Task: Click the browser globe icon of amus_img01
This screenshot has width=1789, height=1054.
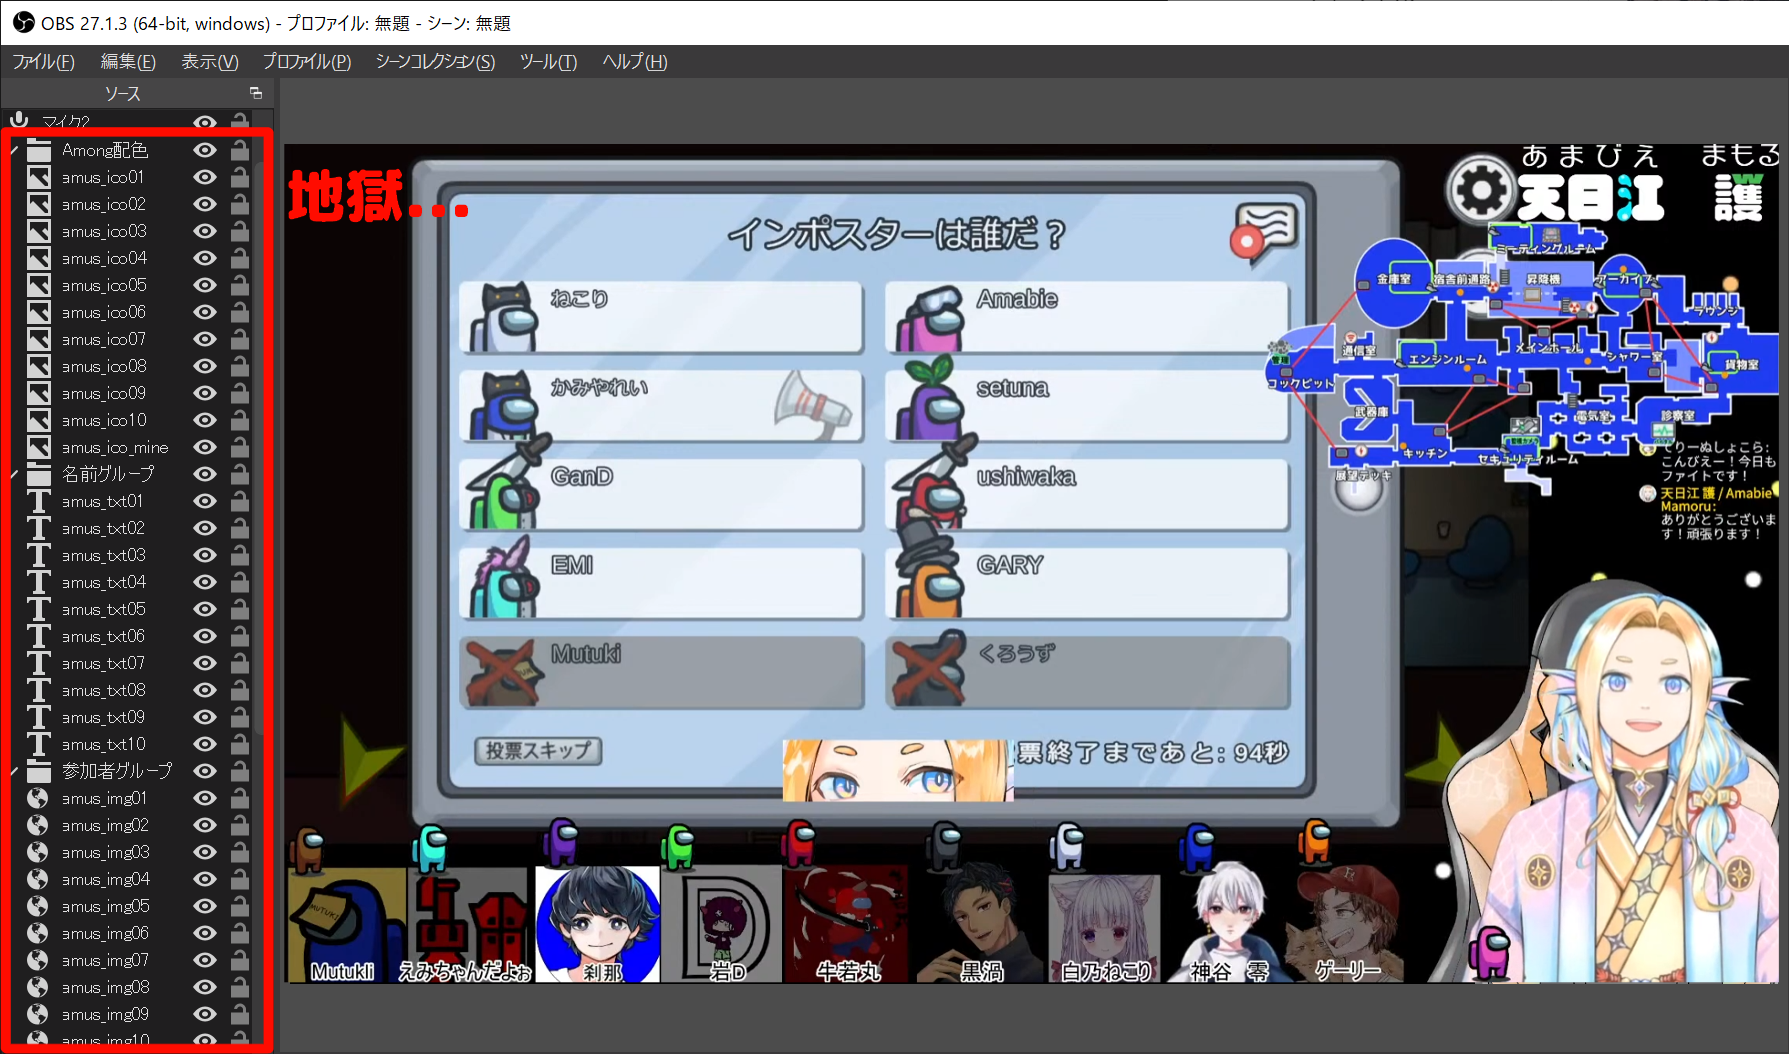Action: [38, 798]
